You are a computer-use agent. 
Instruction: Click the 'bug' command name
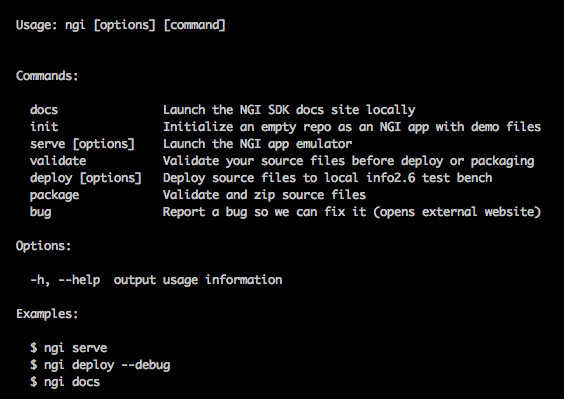[x=40, y=212]
